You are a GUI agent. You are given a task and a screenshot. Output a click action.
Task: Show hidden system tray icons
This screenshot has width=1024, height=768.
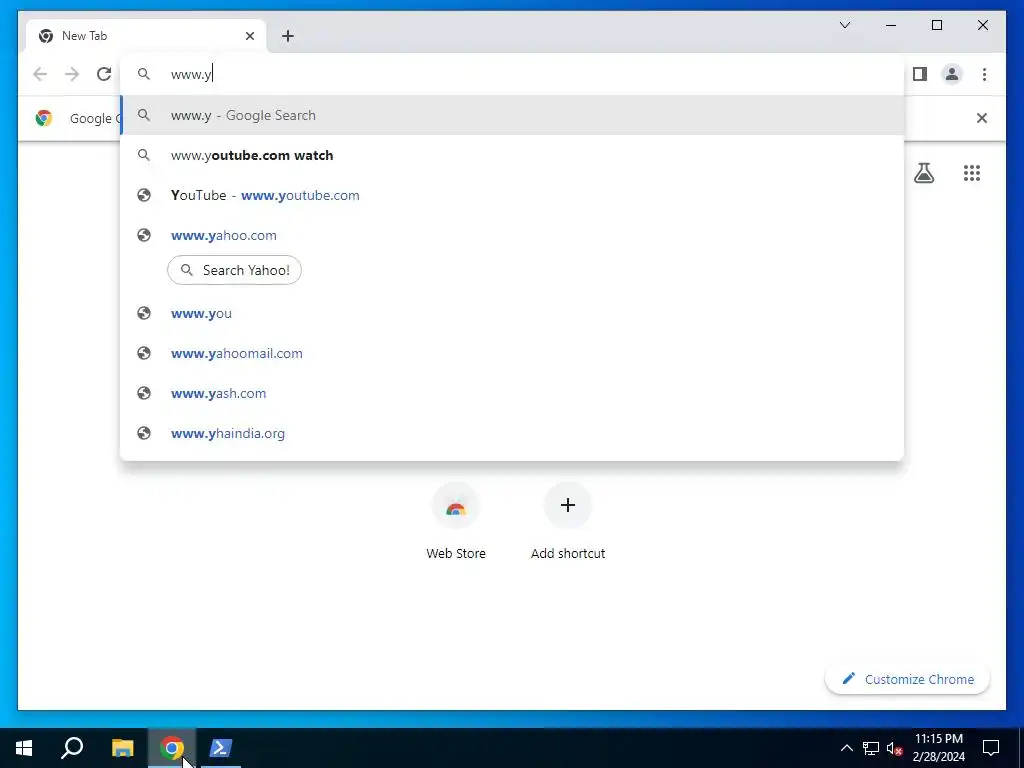pos(846,748)
